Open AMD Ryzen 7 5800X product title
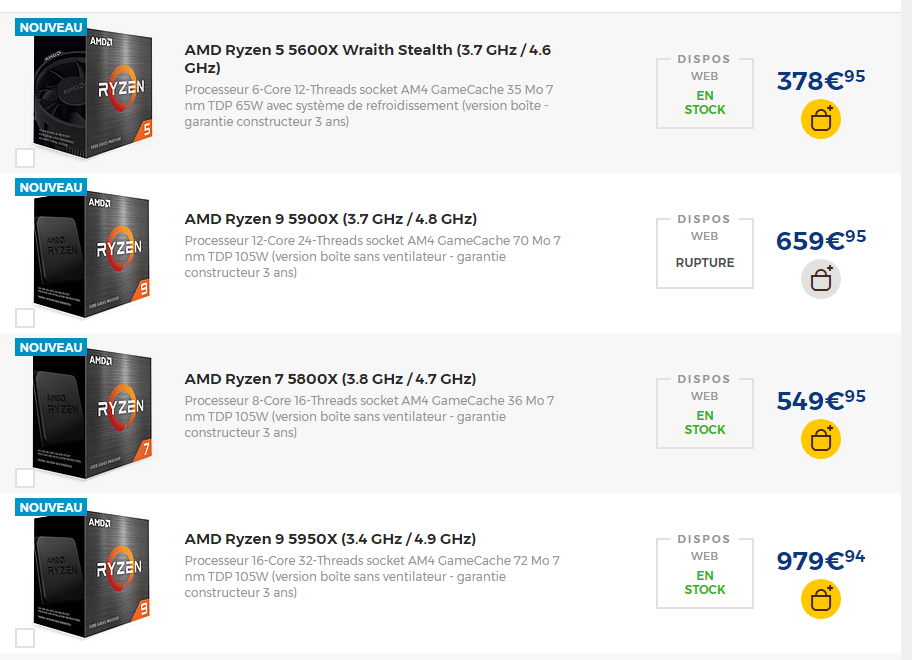912x660 pixels. [330, 379]
